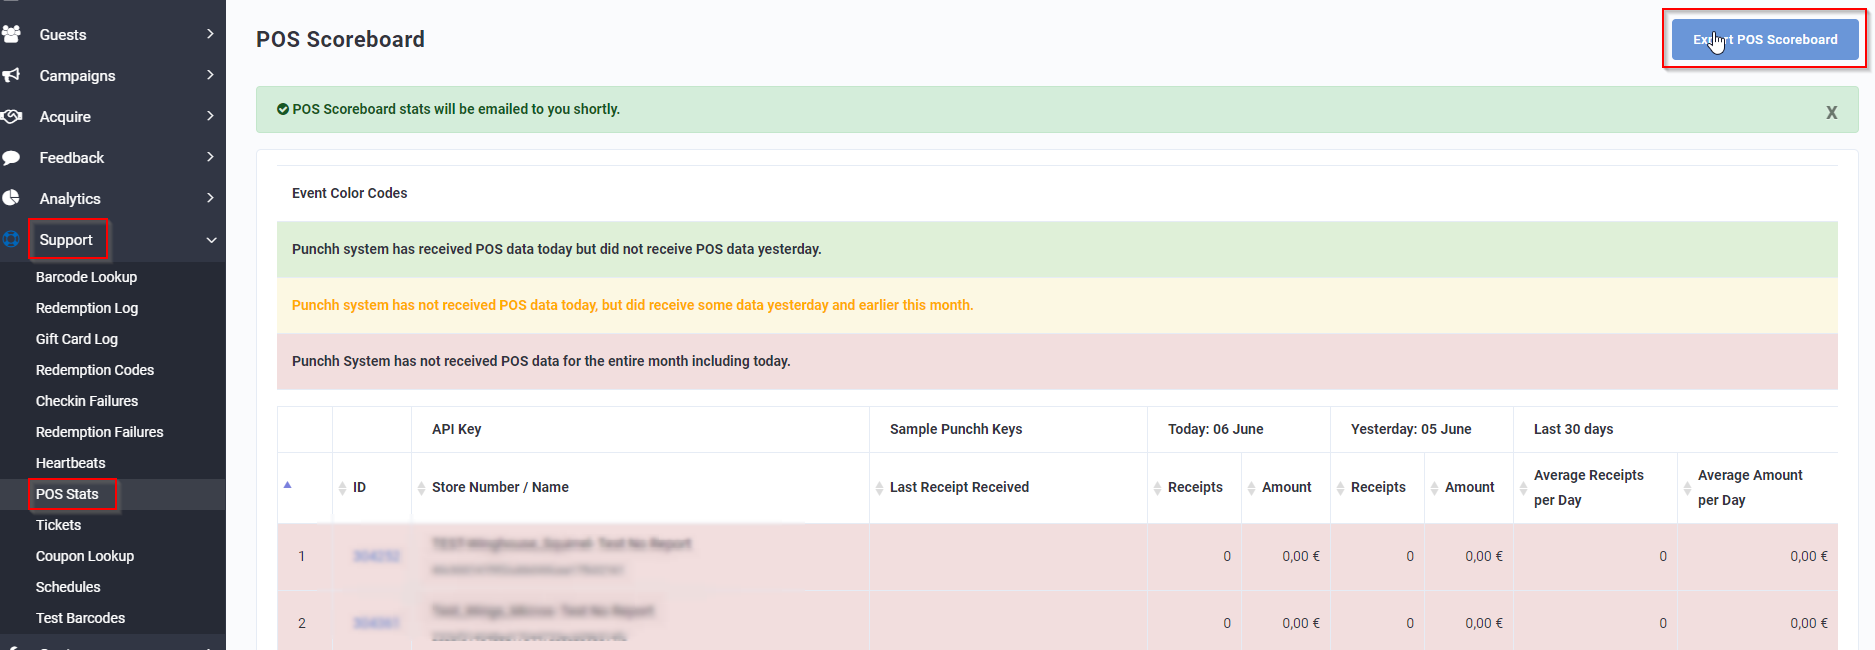
Task: Open the POS Stats menu item
Action: coord(67,494)
